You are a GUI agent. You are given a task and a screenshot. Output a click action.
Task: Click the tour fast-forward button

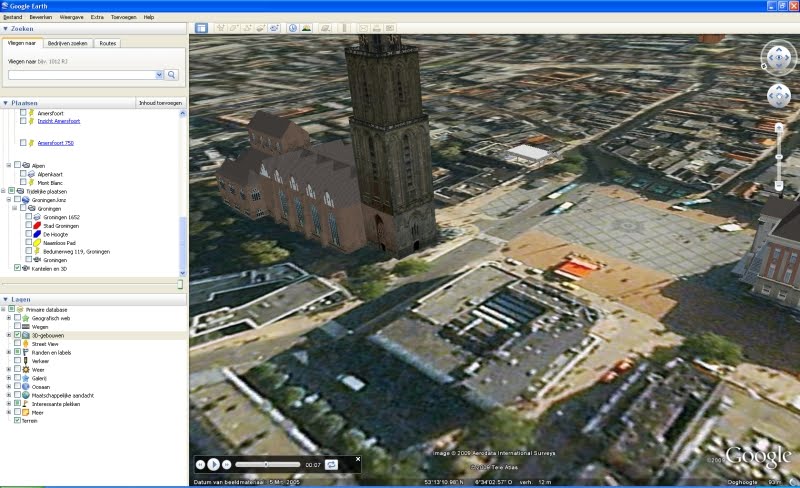pos(227,465)
